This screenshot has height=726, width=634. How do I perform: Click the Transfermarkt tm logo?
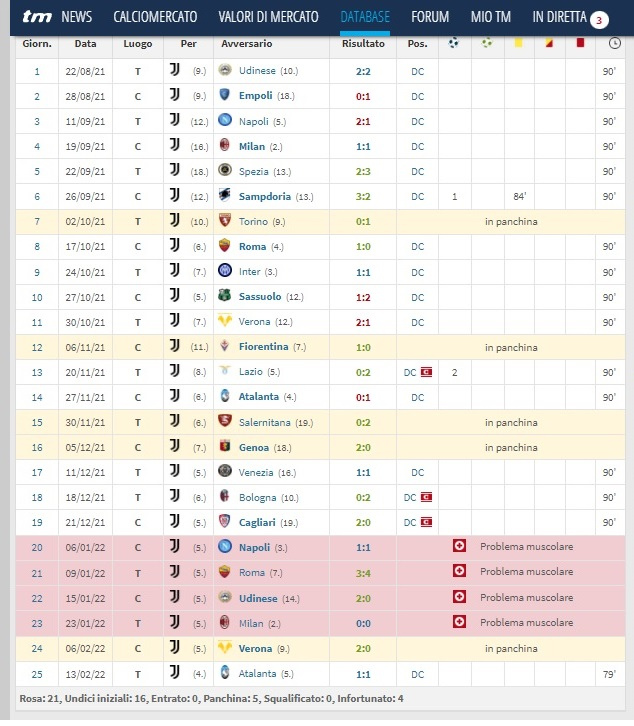[37, 17]
